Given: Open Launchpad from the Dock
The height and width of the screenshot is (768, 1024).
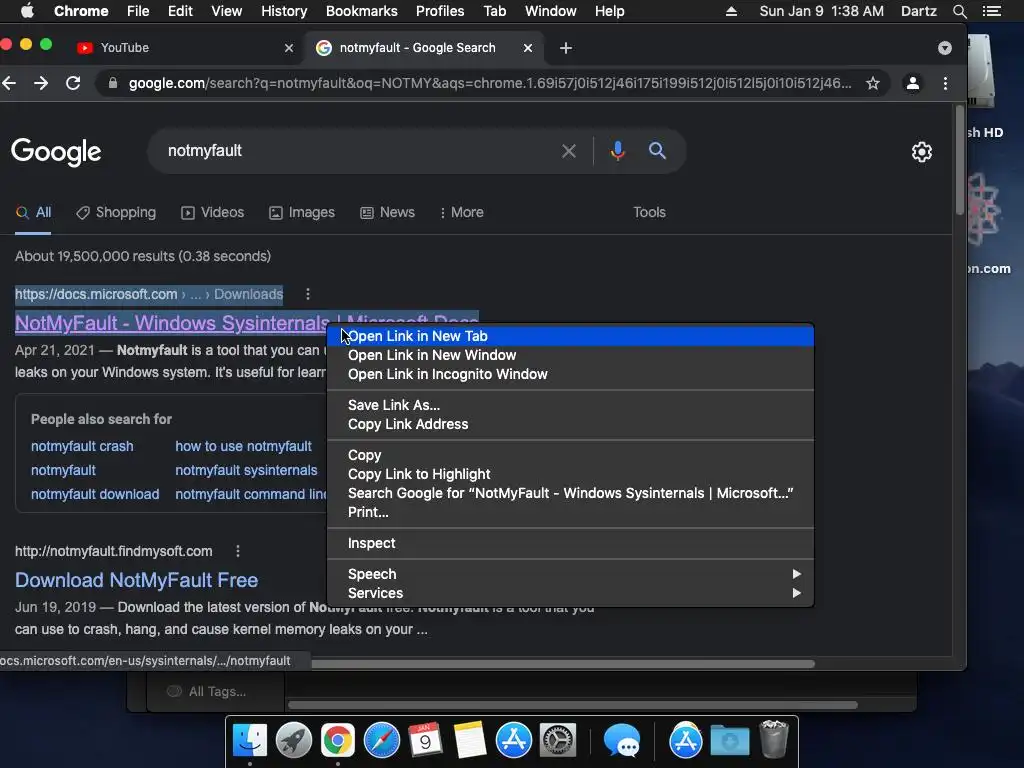Looking at the screenshot, I should tap(293, 740).
